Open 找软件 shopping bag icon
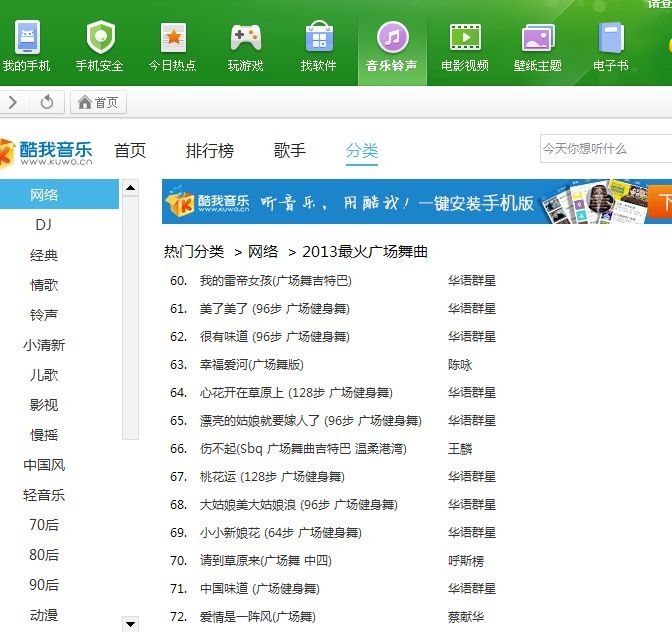Screen dimensions: 672x632 pyautogui.click(x=318, y=39)
